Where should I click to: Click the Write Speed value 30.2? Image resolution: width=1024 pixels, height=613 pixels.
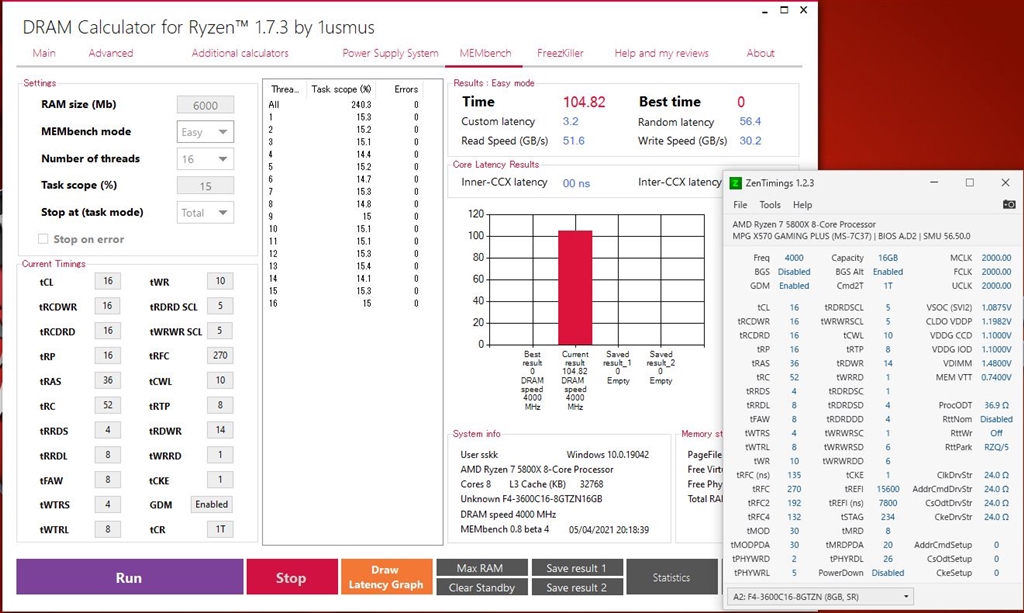(x=750, y=140)
